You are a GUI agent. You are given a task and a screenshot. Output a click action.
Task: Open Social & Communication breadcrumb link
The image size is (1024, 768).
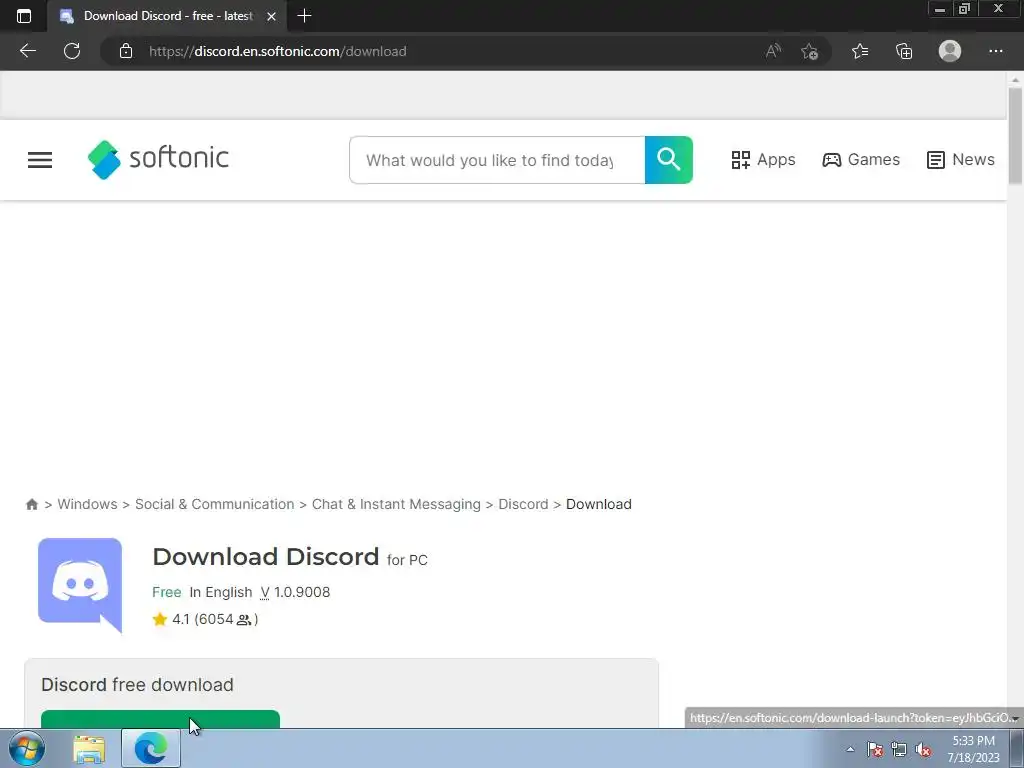click(214, 504)
